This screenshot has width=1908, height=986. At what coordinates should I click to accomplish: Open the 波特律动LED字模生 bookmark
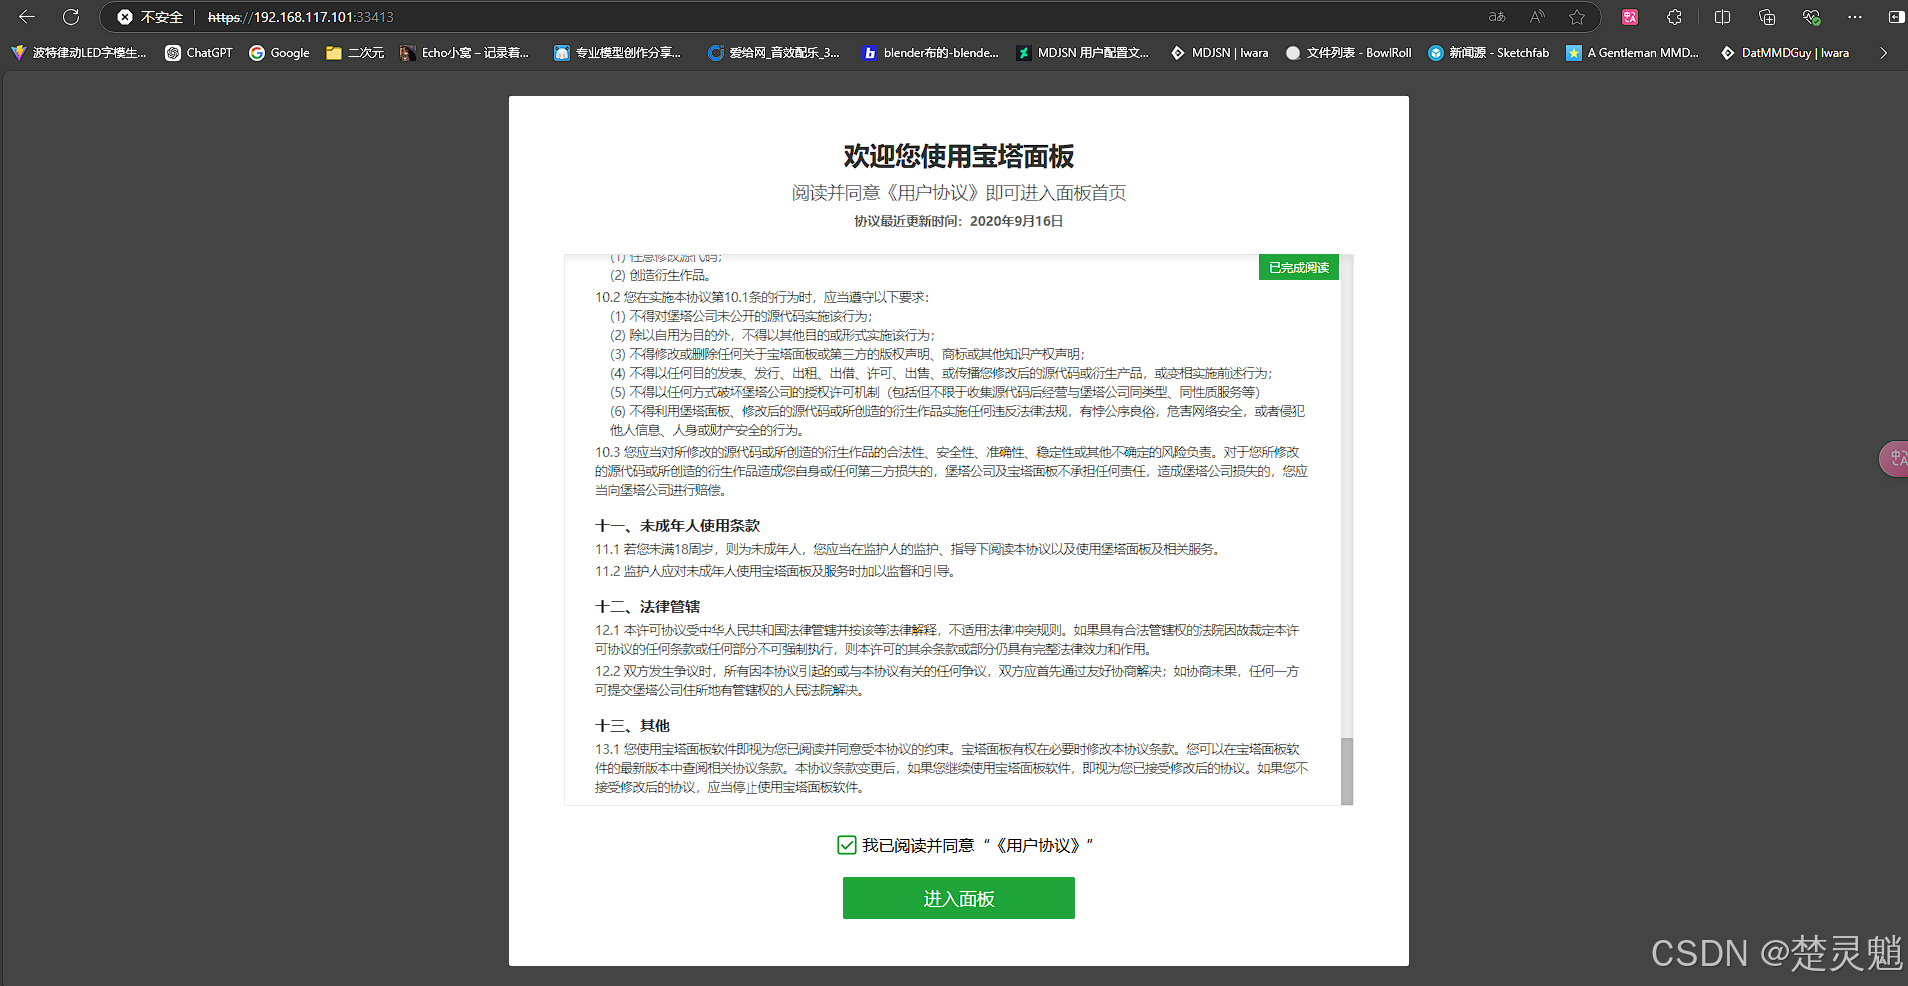[x=79, y=53]
